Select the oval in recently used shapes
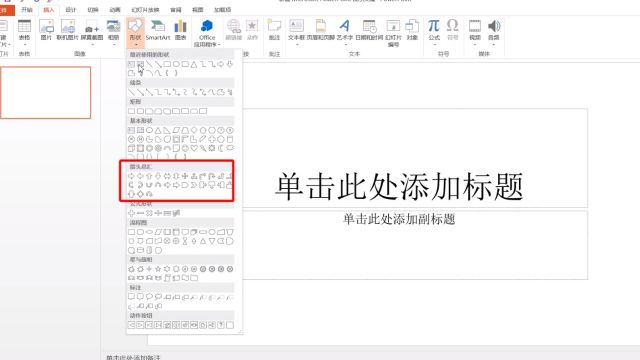Screen dimensions: 640x360 176,64
